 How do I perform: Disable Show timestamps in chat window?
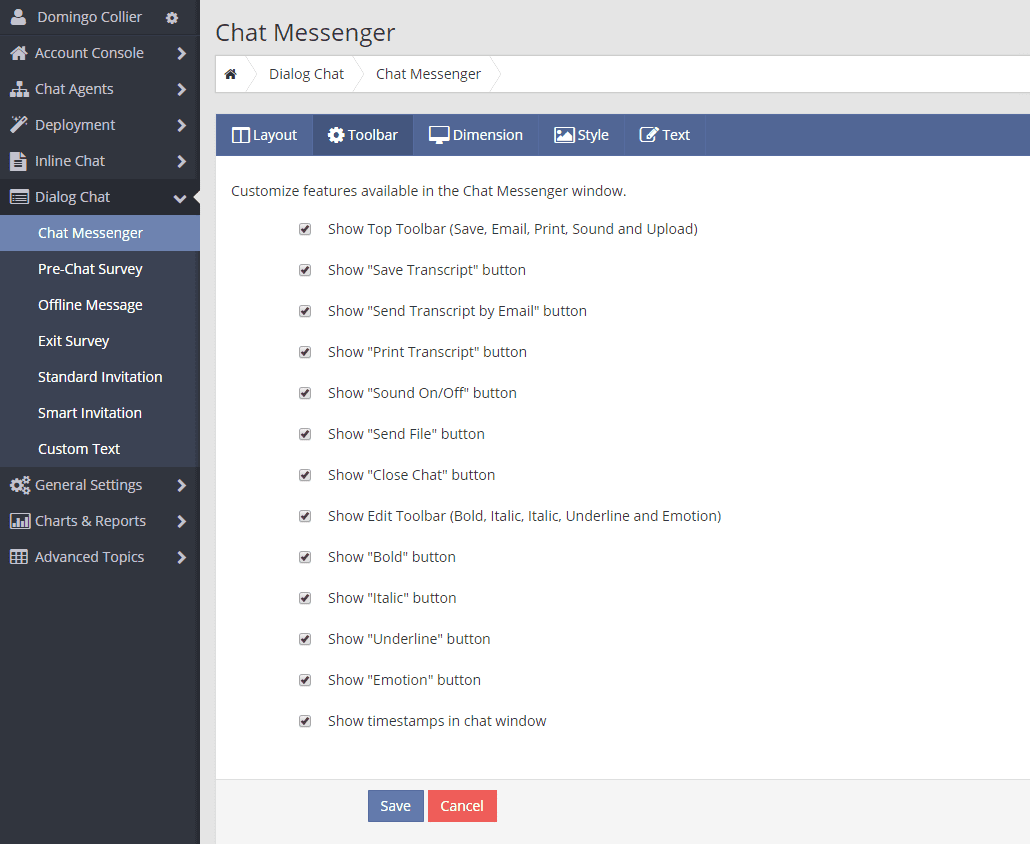click(305, 721)
